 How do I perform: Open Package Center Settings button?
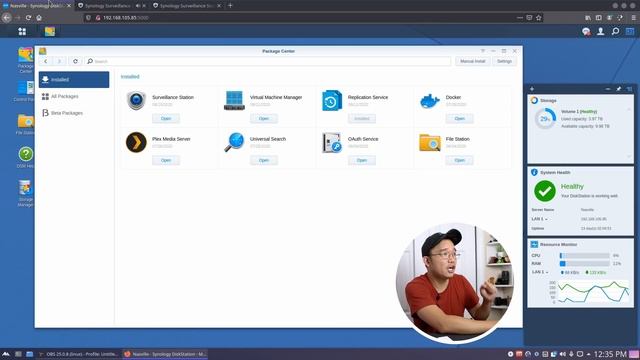[x=504, y=61]
